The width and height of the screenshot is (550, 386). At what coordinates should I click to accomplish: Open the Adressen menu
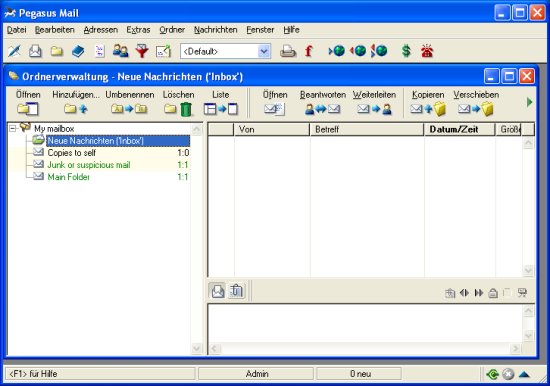[x=101, y=30]
